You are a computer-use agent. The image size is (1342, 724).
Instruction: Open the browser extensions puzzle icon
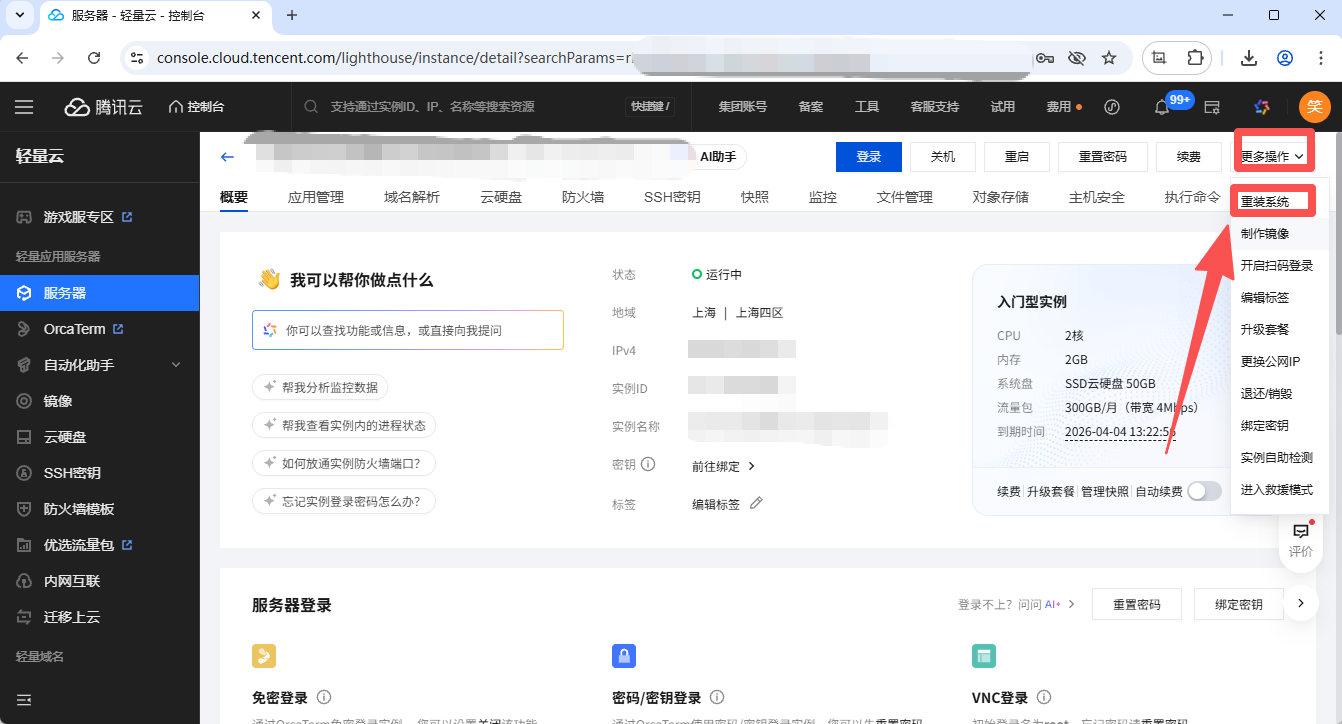(x=1195, y=58)
